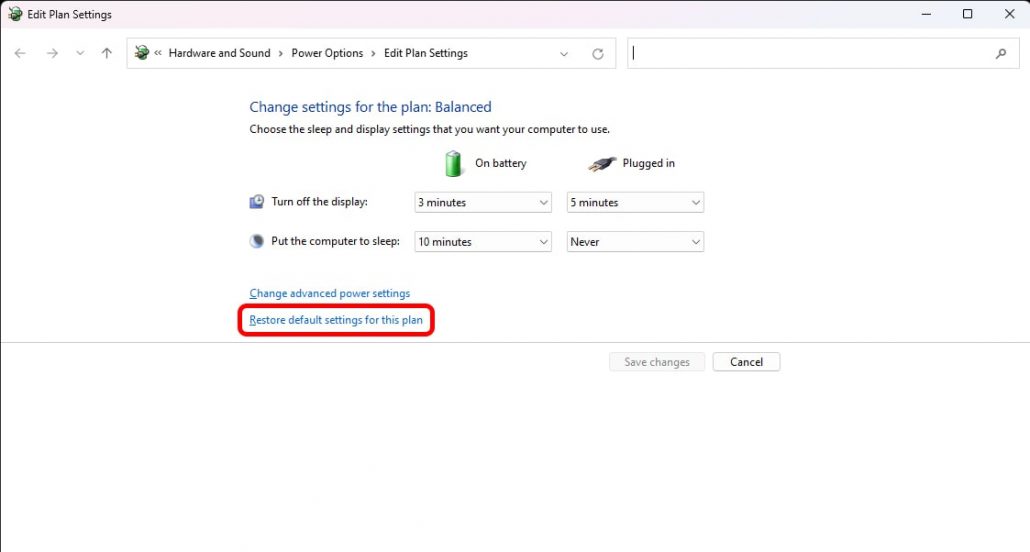The image size is (1030, 552).
Task: Click the Control Panel icon in address bar
Action: pyautogui.click(x=142, y=53)
